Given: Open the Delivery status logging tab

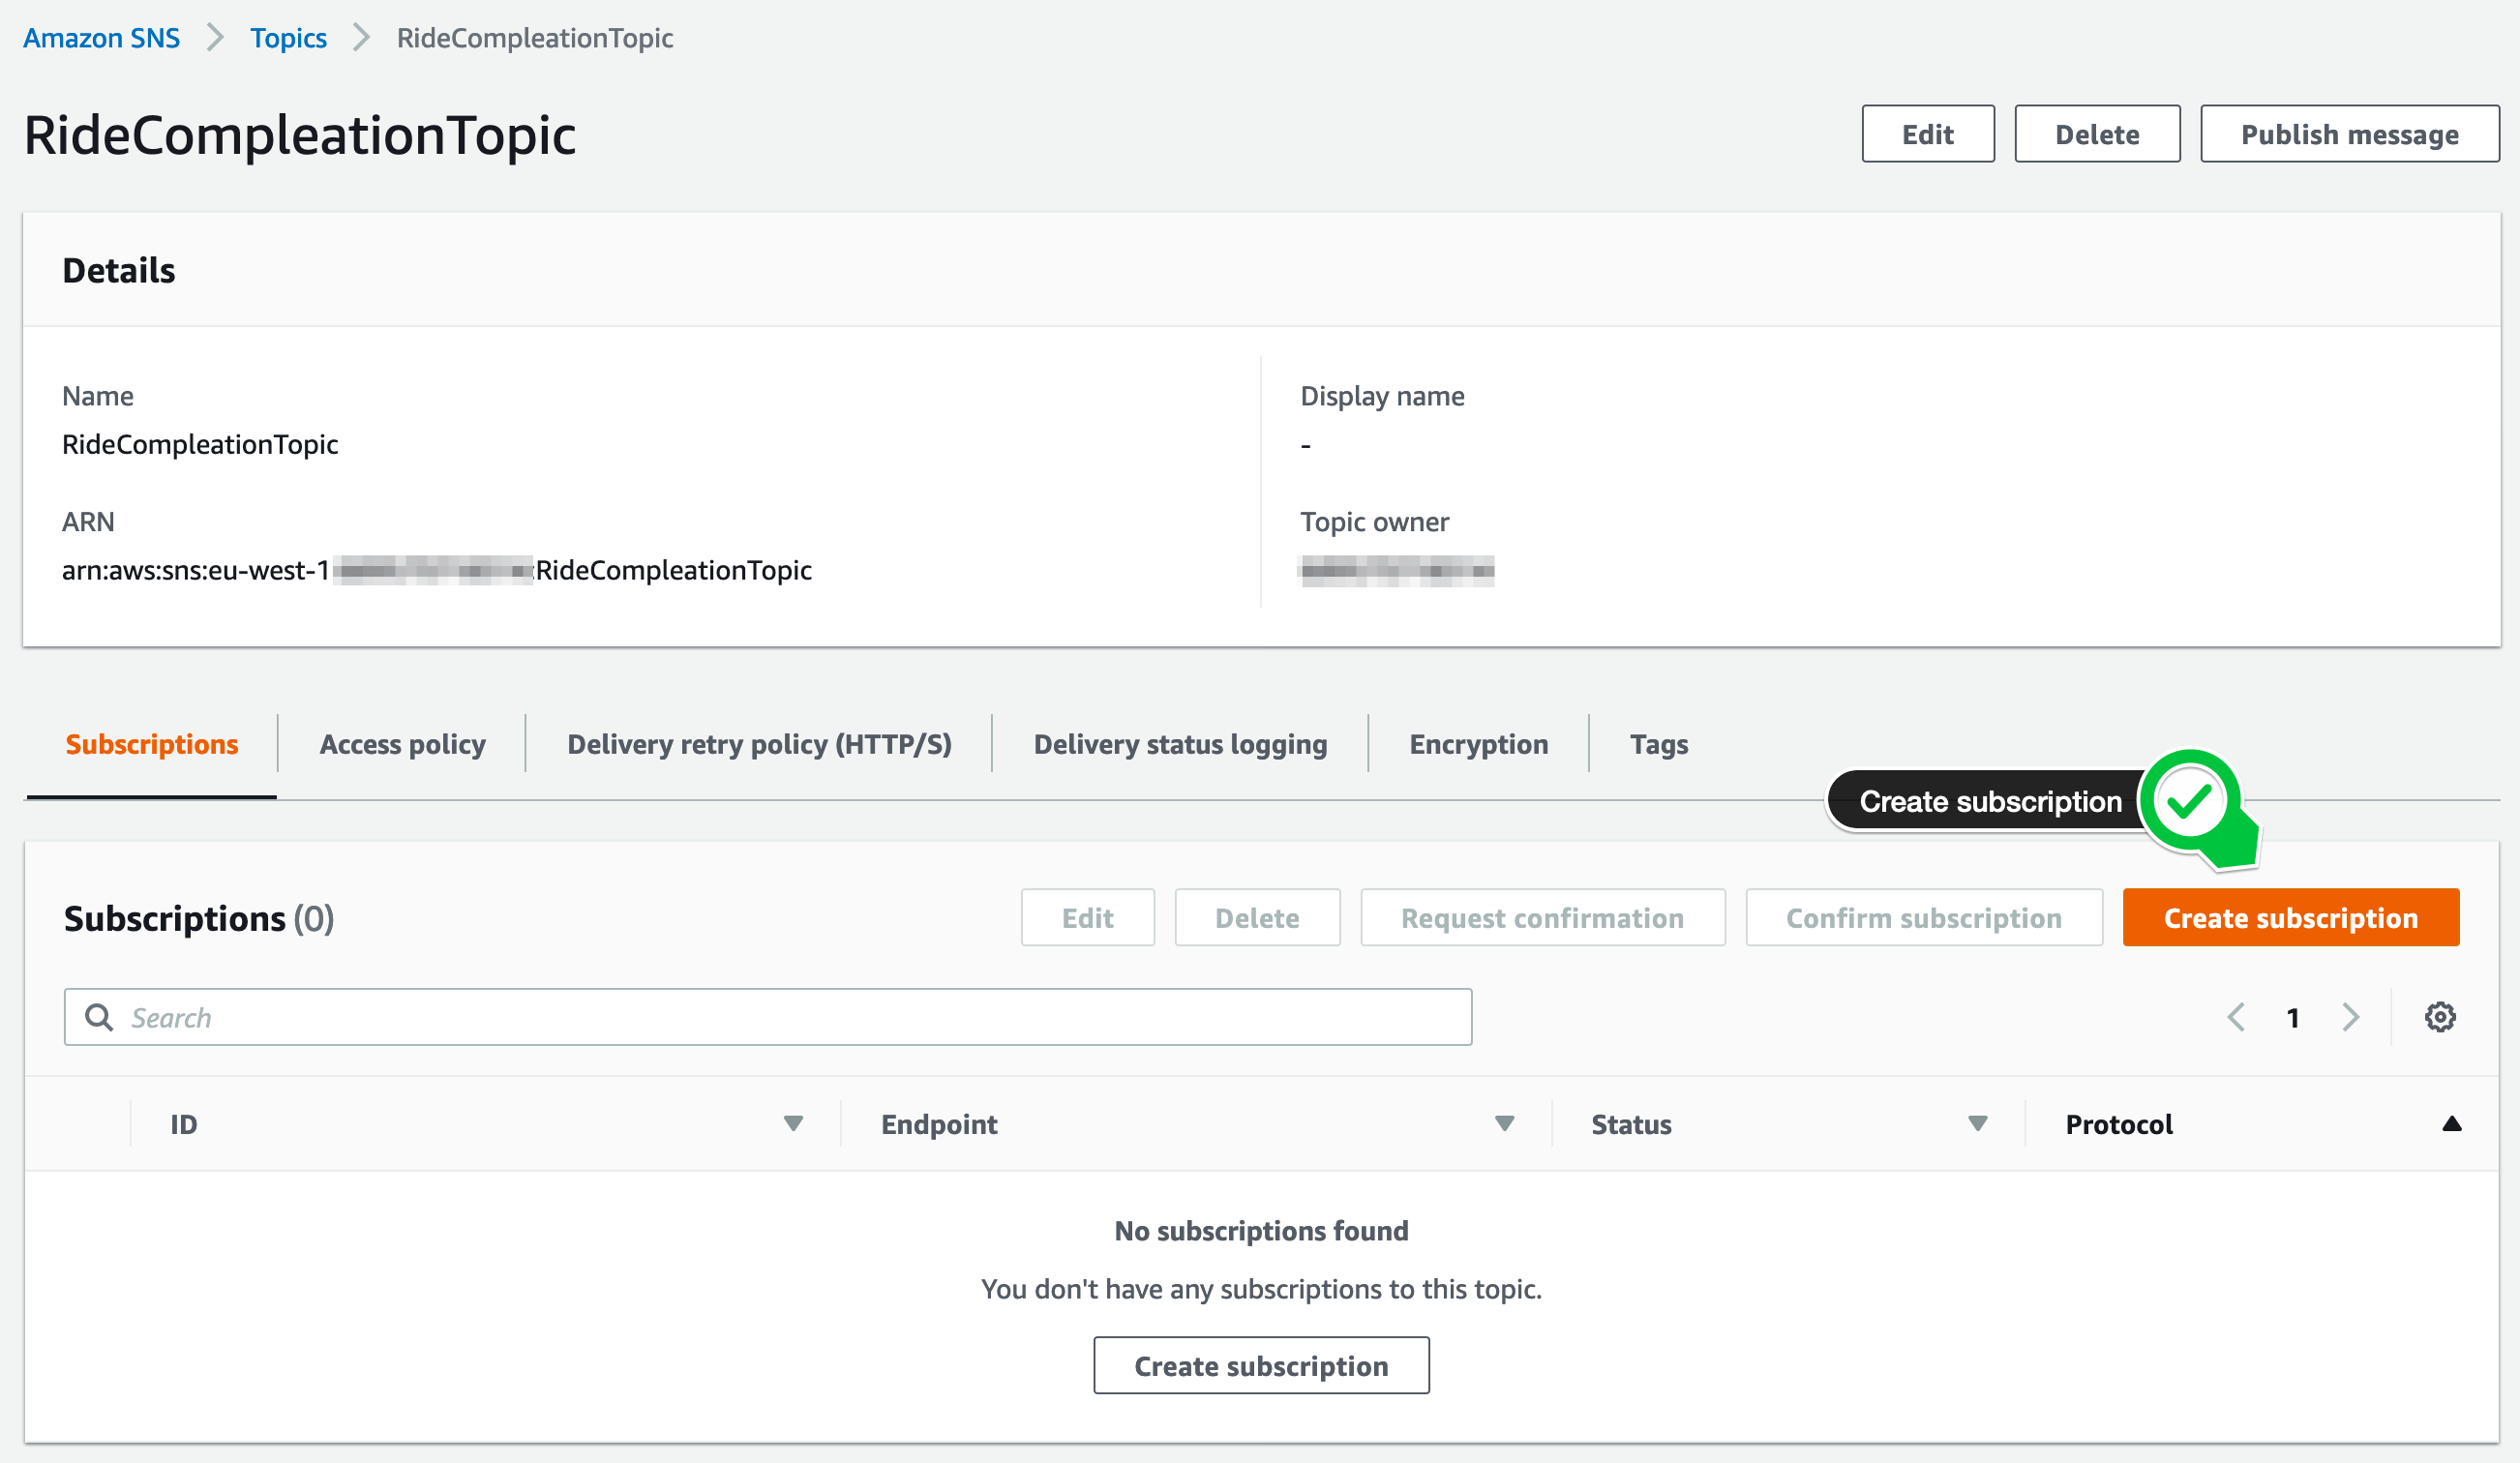Looking at the screenshot, I should coord(1180,744).
